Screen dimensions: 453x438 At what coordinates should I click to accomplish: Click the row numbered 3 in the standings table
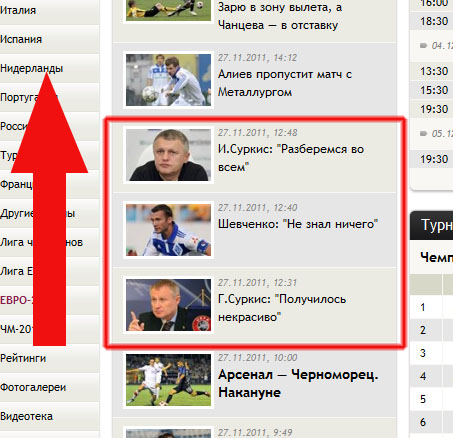[431, 353]
